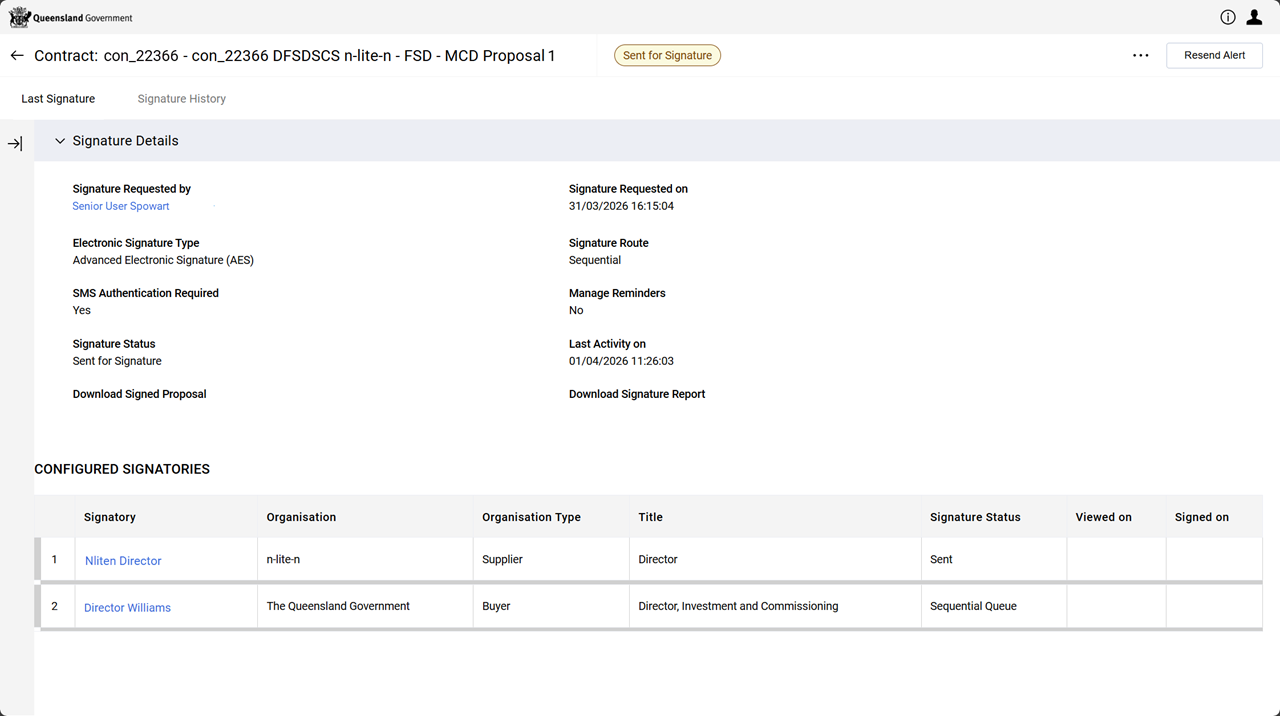Open the user profile icon
The width and height of the screenshot is (1280, 716).
coord(1254,17)
